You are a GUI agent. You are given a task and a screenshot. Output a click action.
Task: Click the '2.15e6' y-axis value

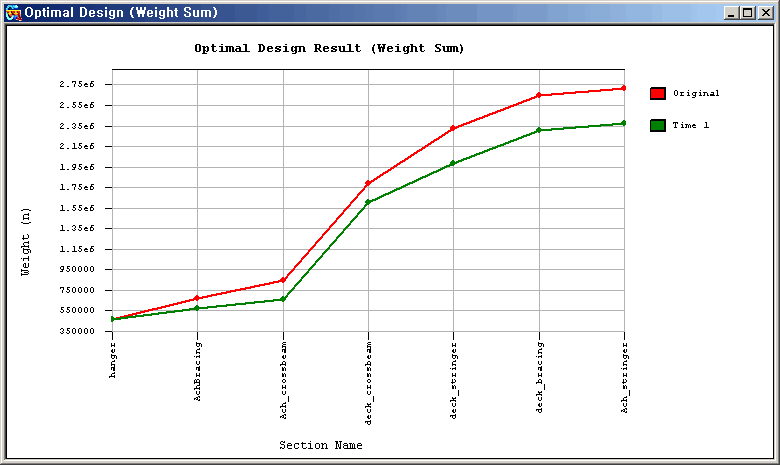(x=77, y=146)
